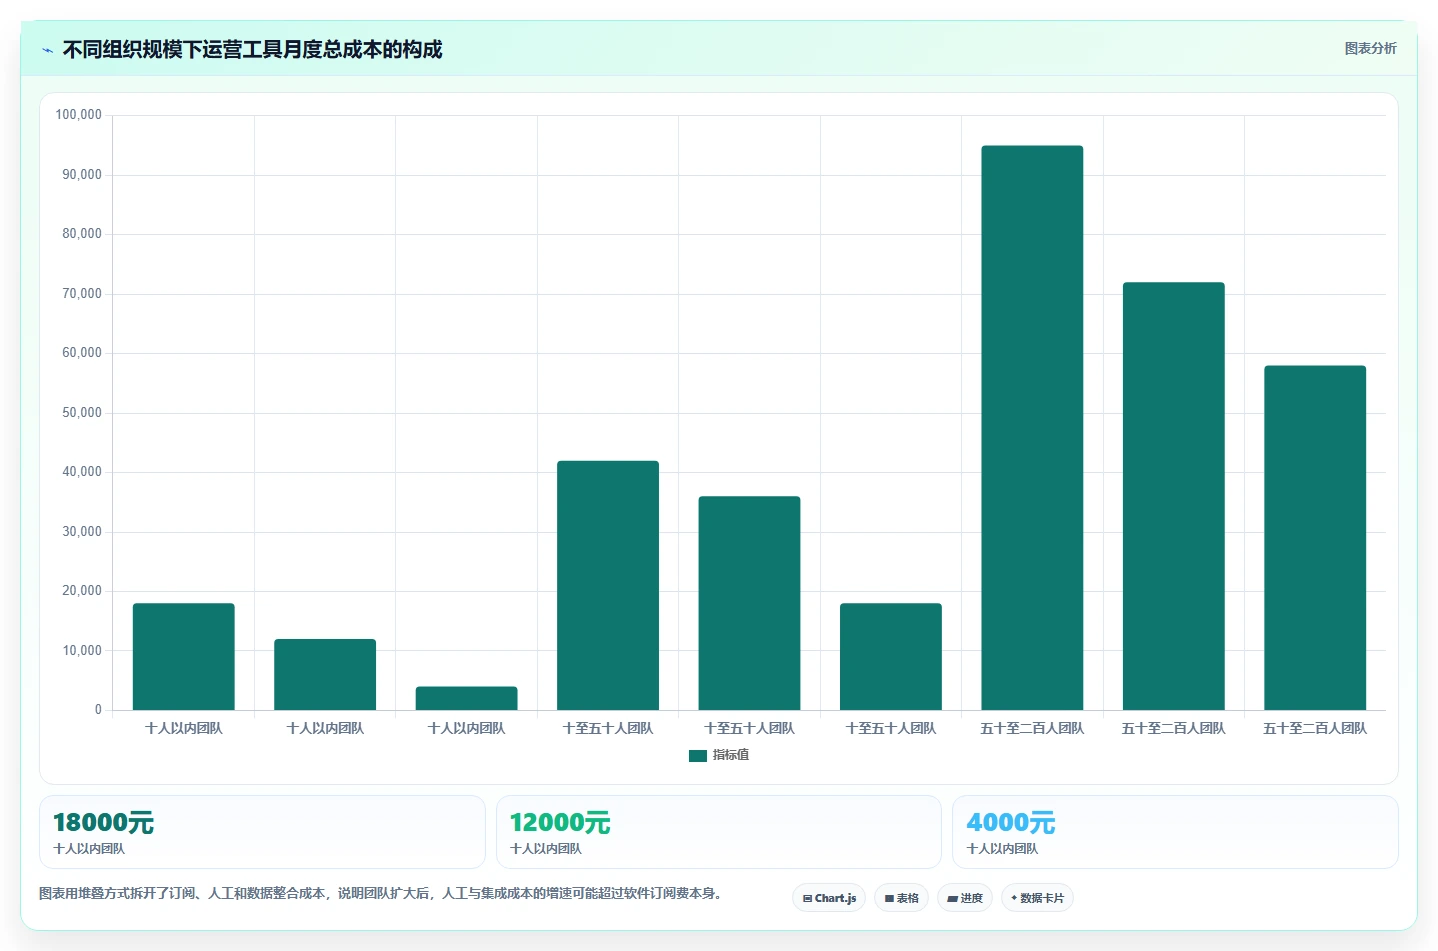Click the 指标值 legend text
This screenshot has height=951, width=1438.
(731, 755)
